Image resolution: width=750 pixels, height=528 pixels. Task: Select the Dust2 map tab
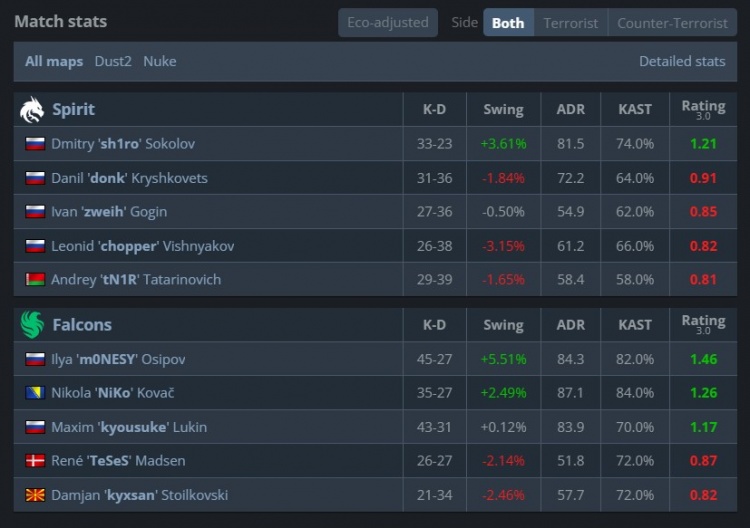[113, 61]
